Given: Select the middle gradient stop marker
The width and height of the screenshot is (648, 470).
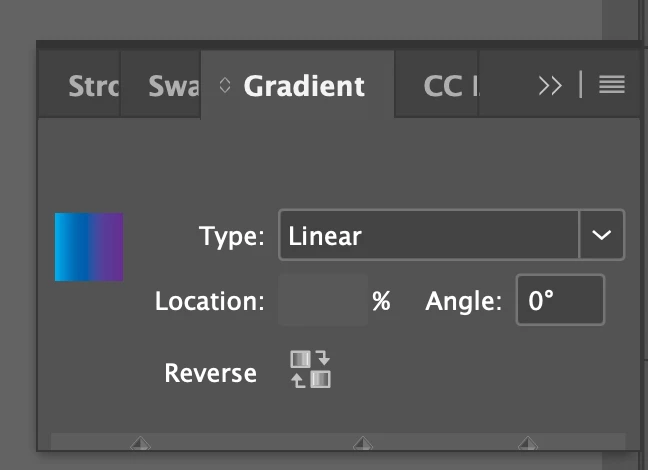Looking at the screenshot, I should (364, 443).
